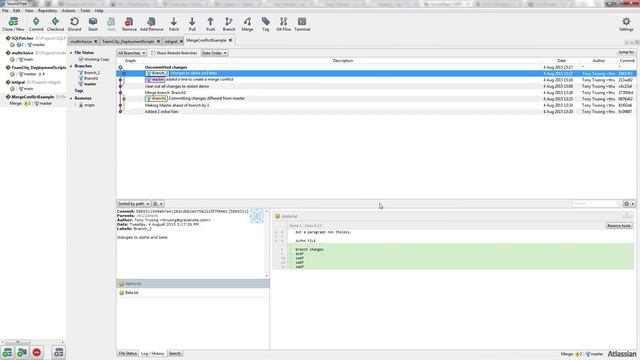Select Branch1 in the Branches list
The image size is (640, 360).
tap(91, 78)
